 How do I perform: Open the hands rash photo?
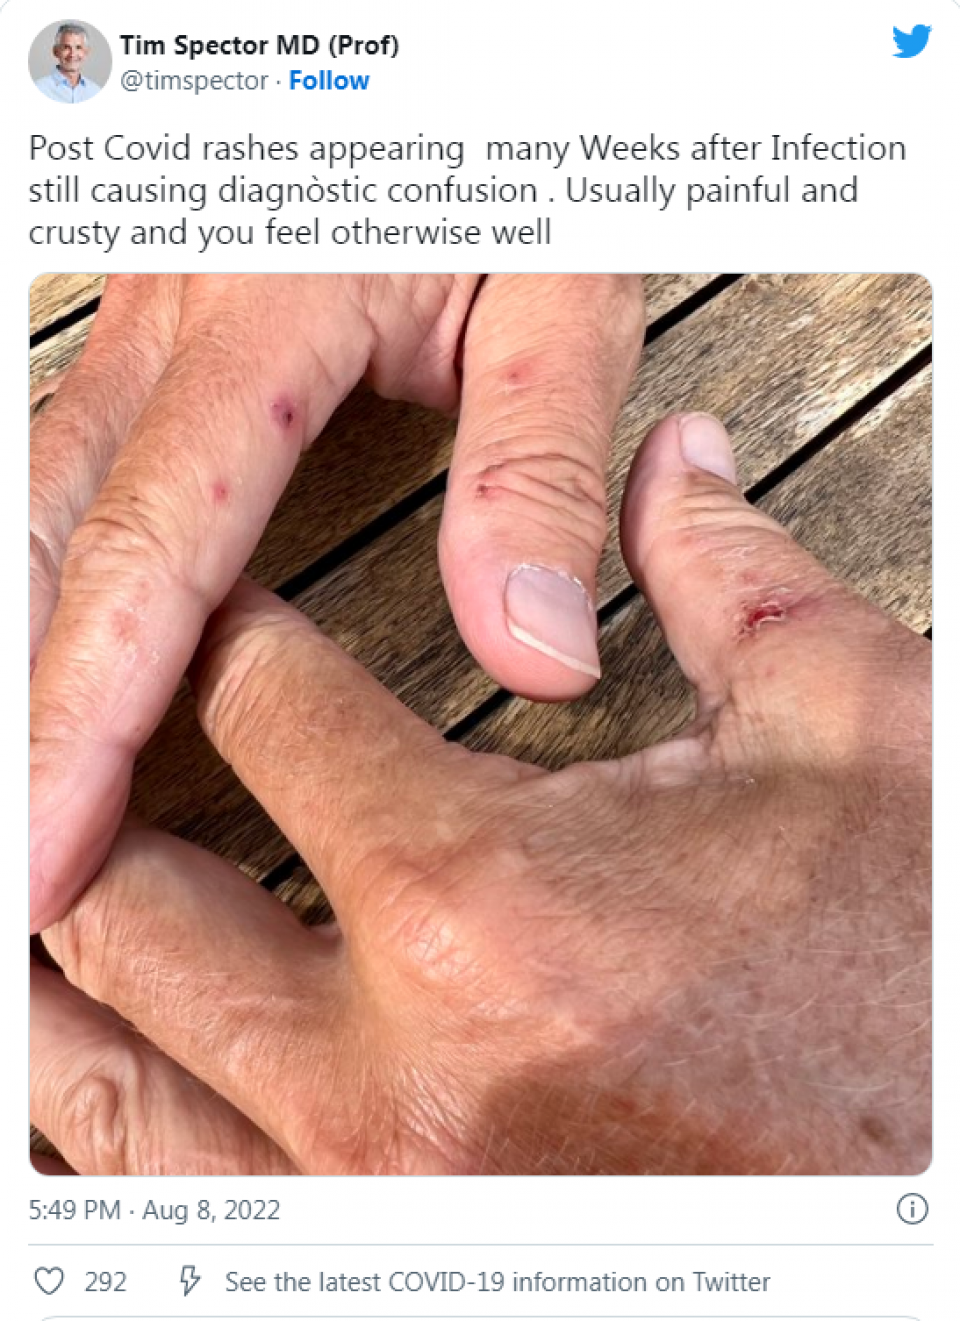pos(480,724)
